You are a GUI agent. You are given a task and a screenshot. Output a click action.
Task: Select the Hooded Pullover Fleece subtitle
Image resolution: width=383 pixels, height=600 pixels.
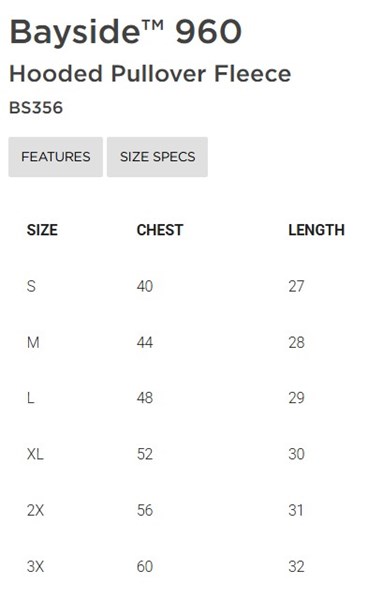point(150,73)
